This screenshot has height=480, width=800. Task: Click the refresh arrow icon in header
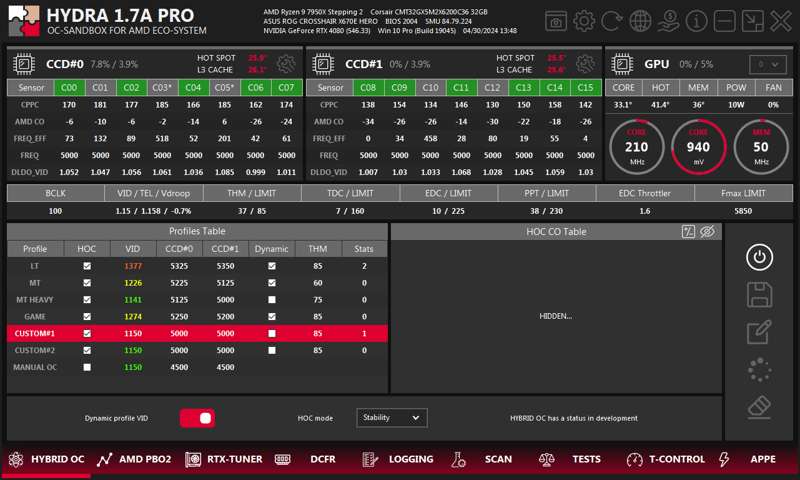coord(612,20)
